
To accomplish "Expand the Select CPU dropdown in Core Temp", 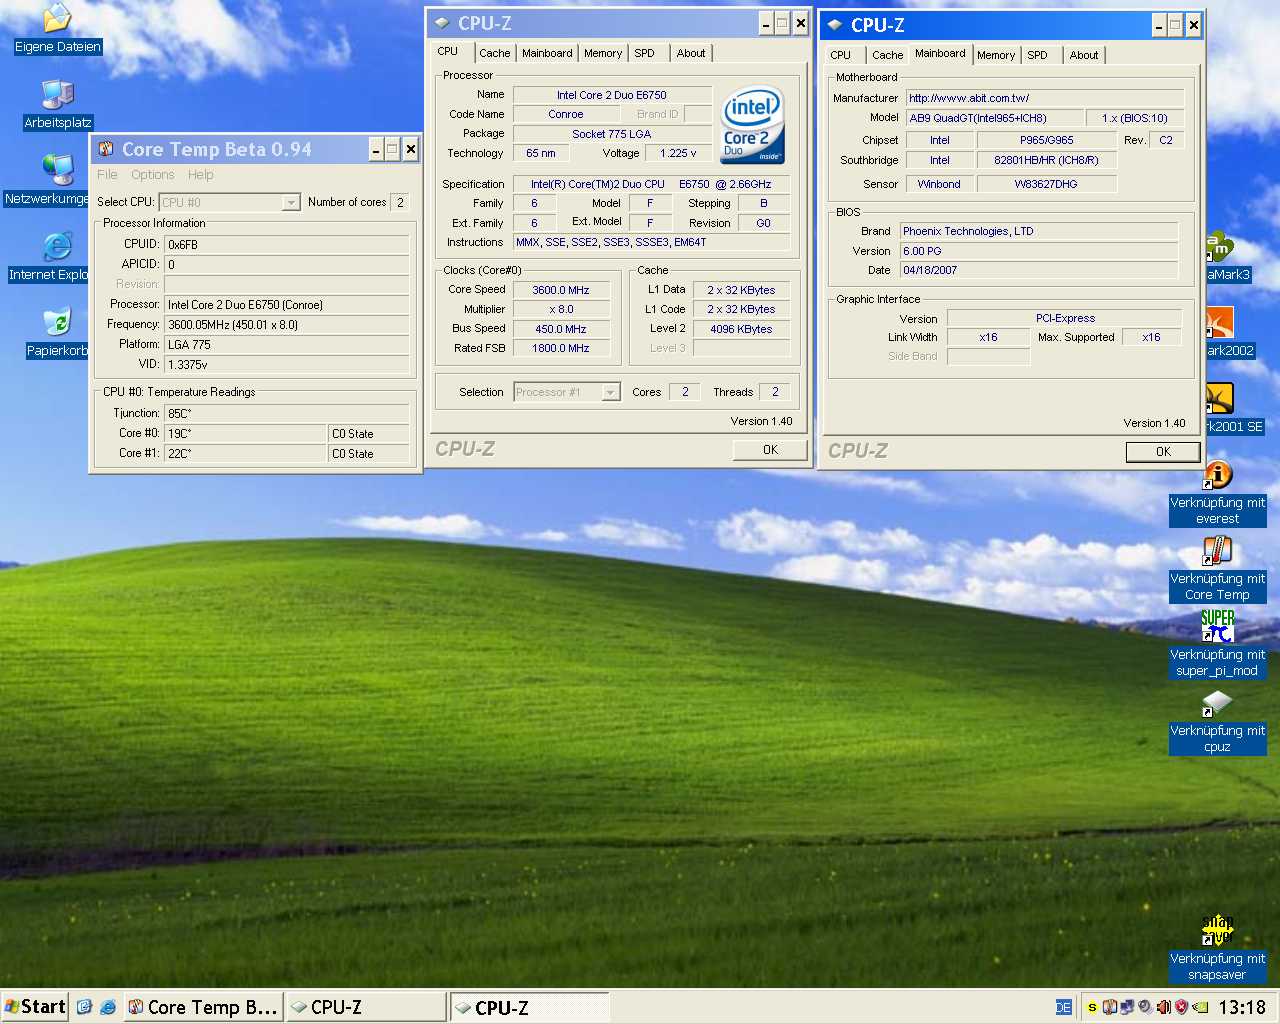I will coord(290,202).
